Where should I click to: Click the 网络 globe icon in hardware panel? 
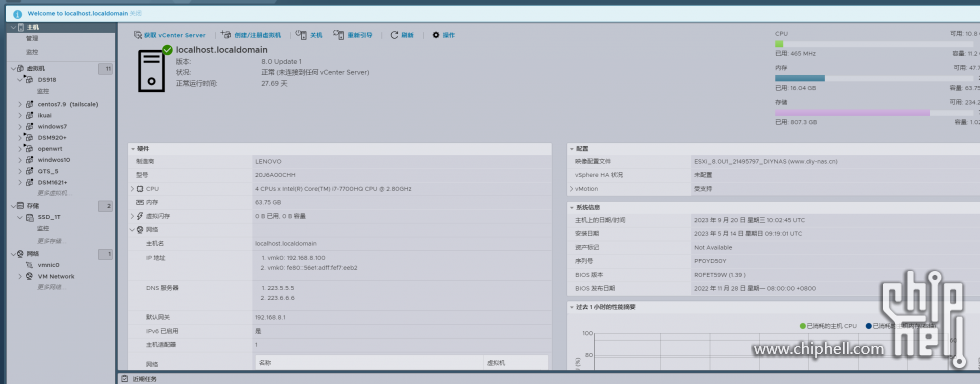tap(140, 230)
